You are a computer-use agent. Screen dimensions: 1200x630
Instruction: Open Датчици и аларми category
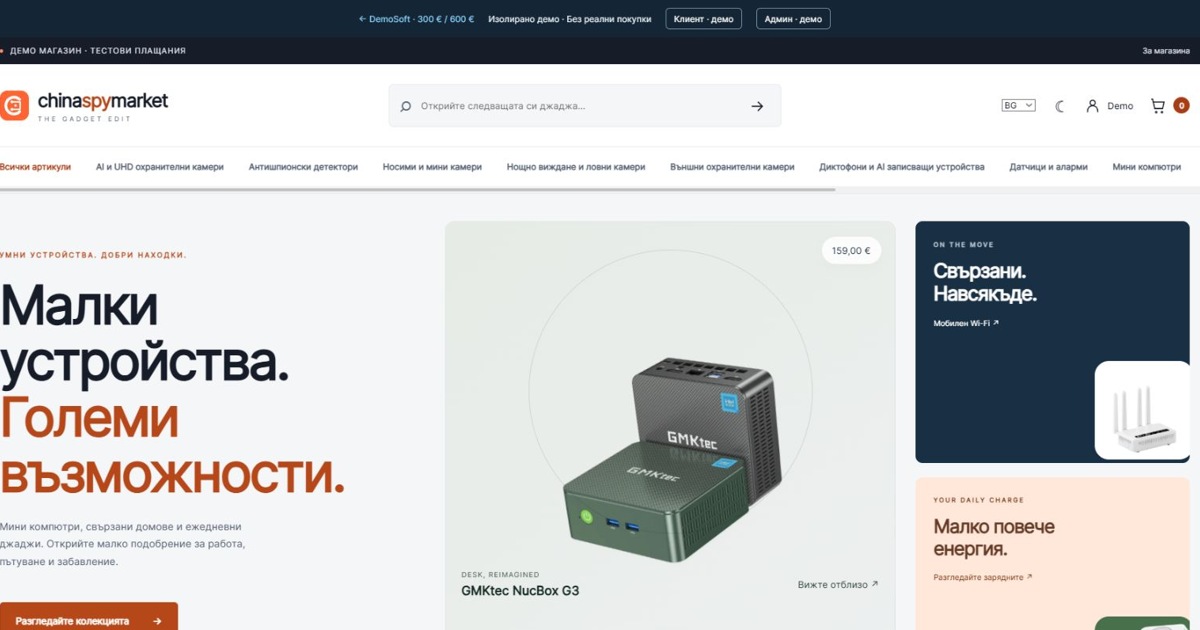coord(1048,167)
